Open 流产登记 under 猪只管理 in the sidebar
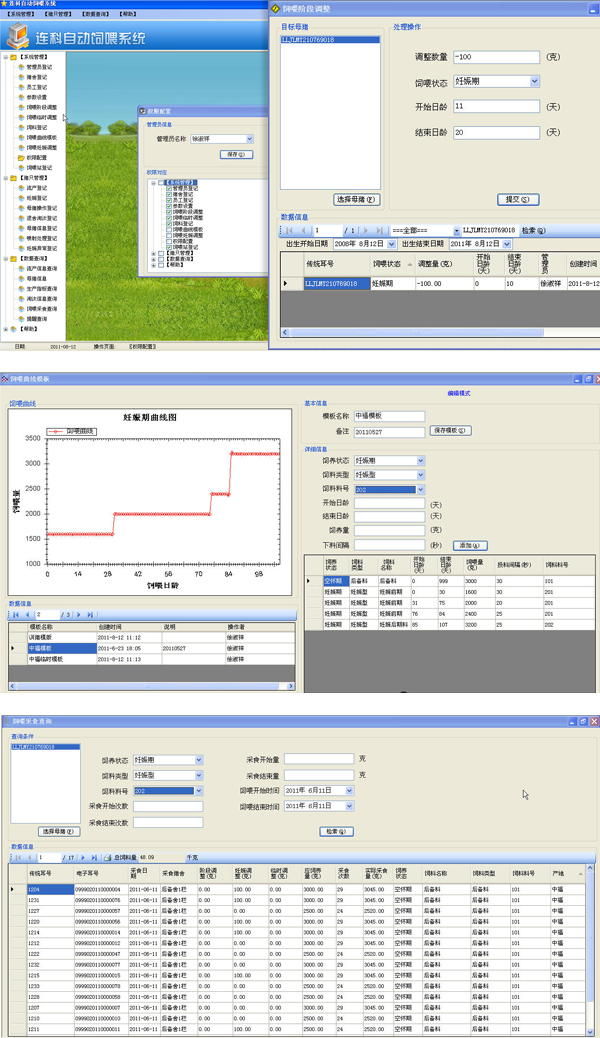Image resolution: width=600 pixels, height=1038 pixels. point(37,187)
